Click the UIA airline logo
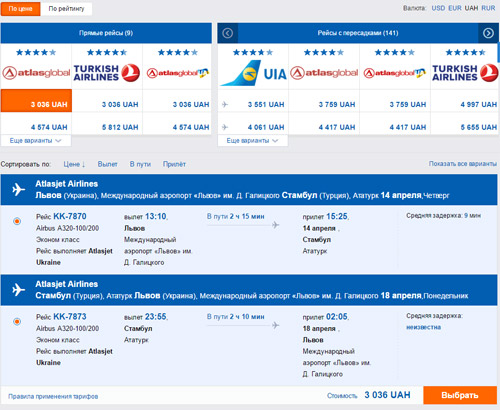This screenshot has height=410, width=500. [253, 73]
